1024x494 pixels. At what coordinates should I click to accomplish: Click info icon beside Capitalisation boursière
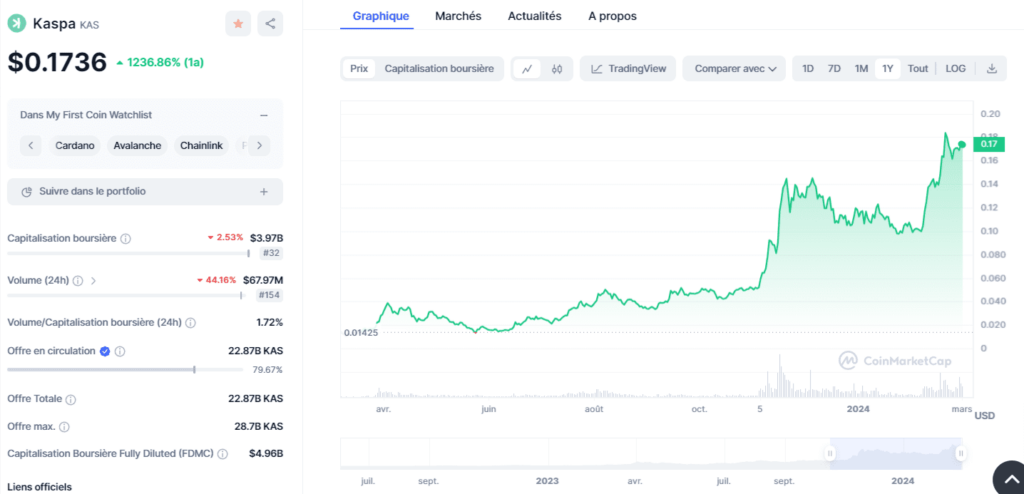point(126,239)
